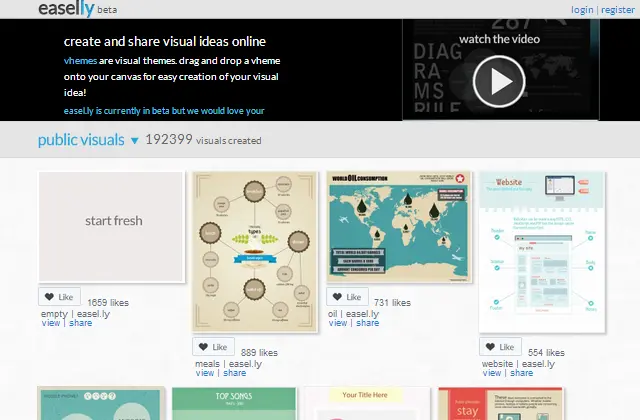Viewport: 640px width, 420px height.
Task: Like the empty start fresh visual
Action: tap(59, 297)
